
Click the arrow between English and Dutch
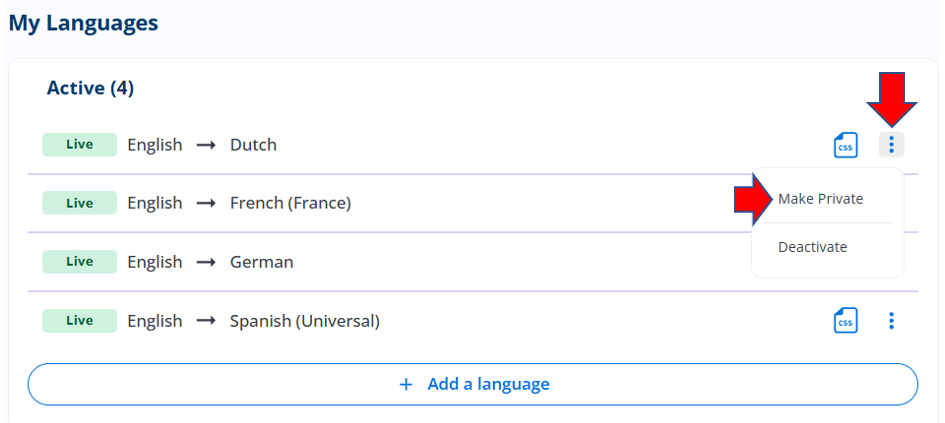click(206, 145)
